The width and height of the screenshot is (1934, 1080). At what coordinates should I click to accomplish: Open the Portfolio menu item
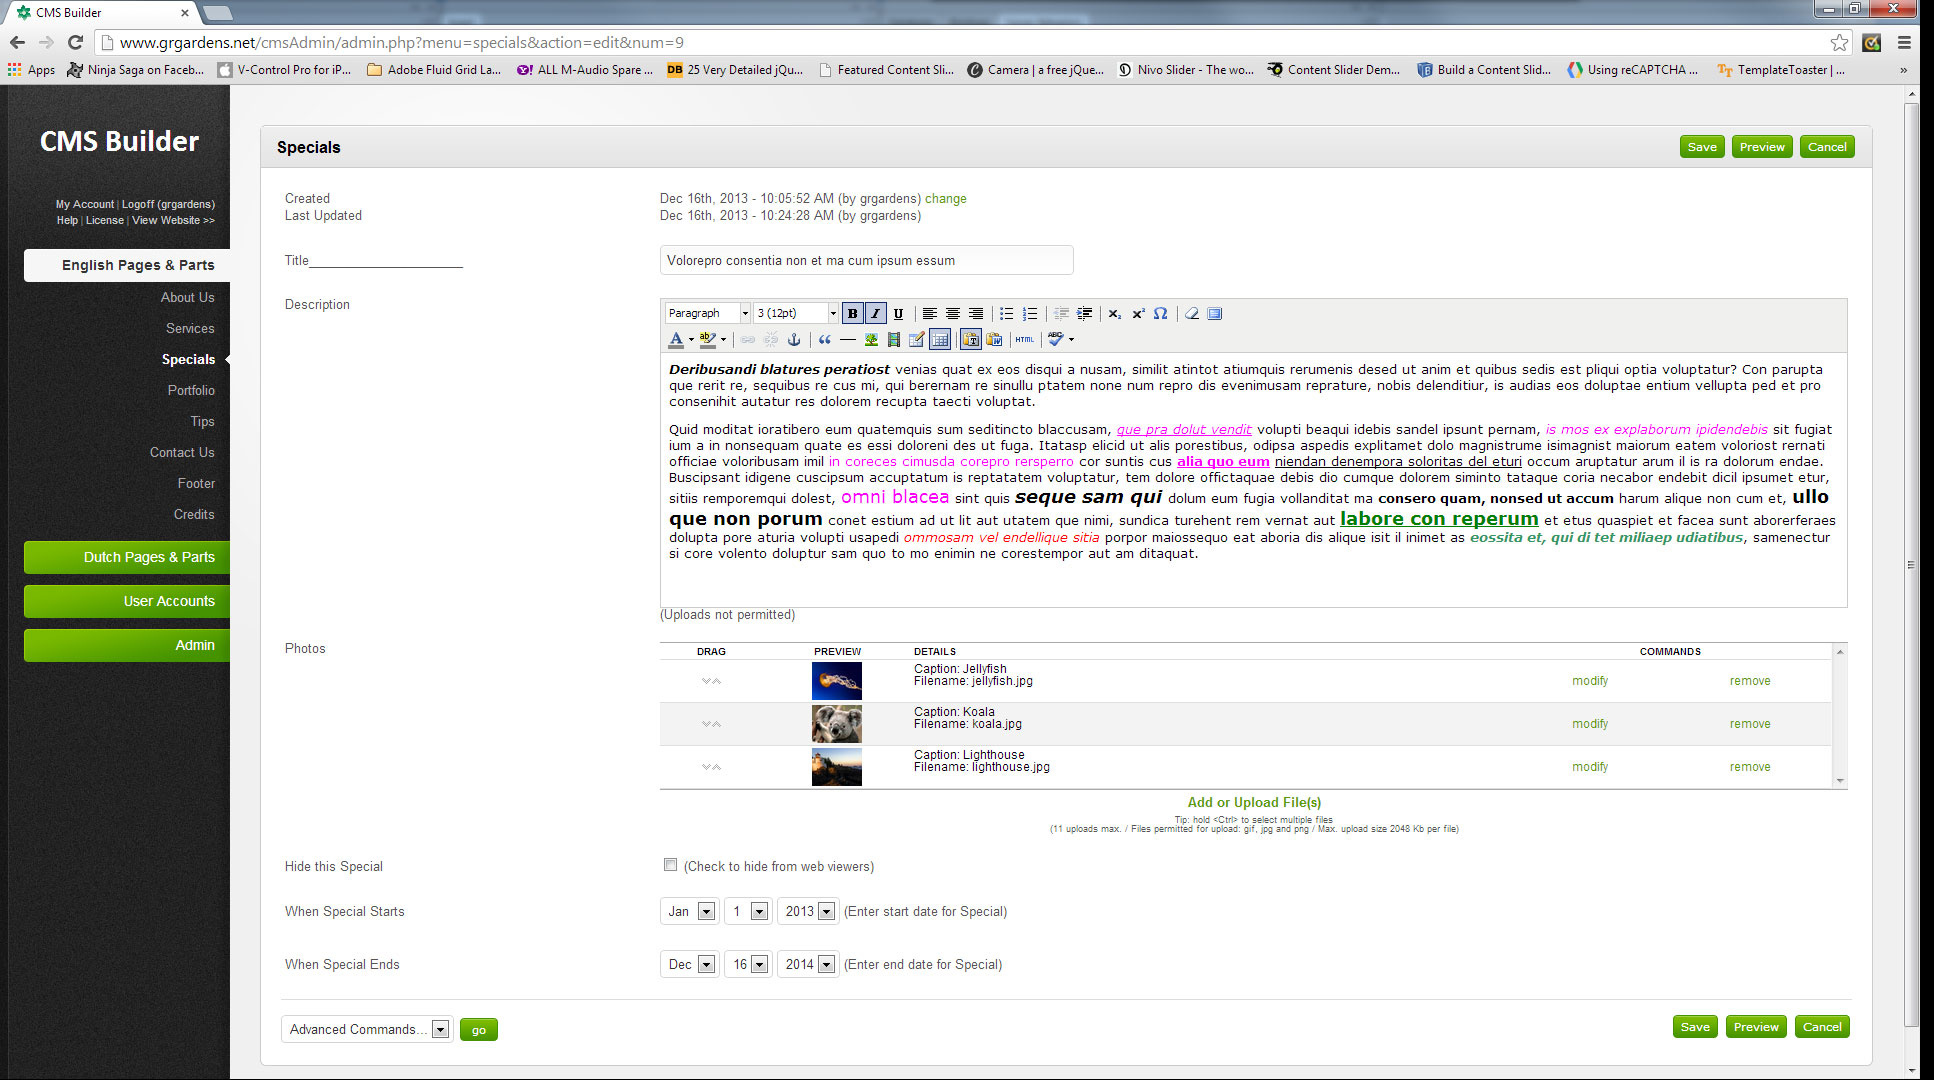191,390
